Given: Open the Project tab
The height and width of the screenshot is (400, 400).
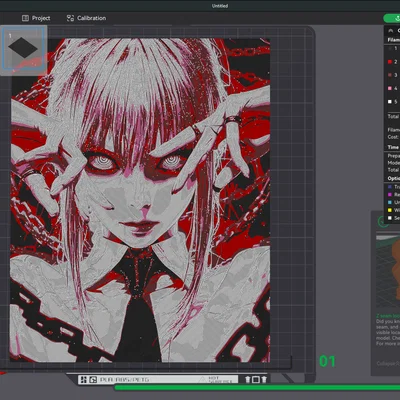Looking at the screenshot, I should [x=36, y=18].
